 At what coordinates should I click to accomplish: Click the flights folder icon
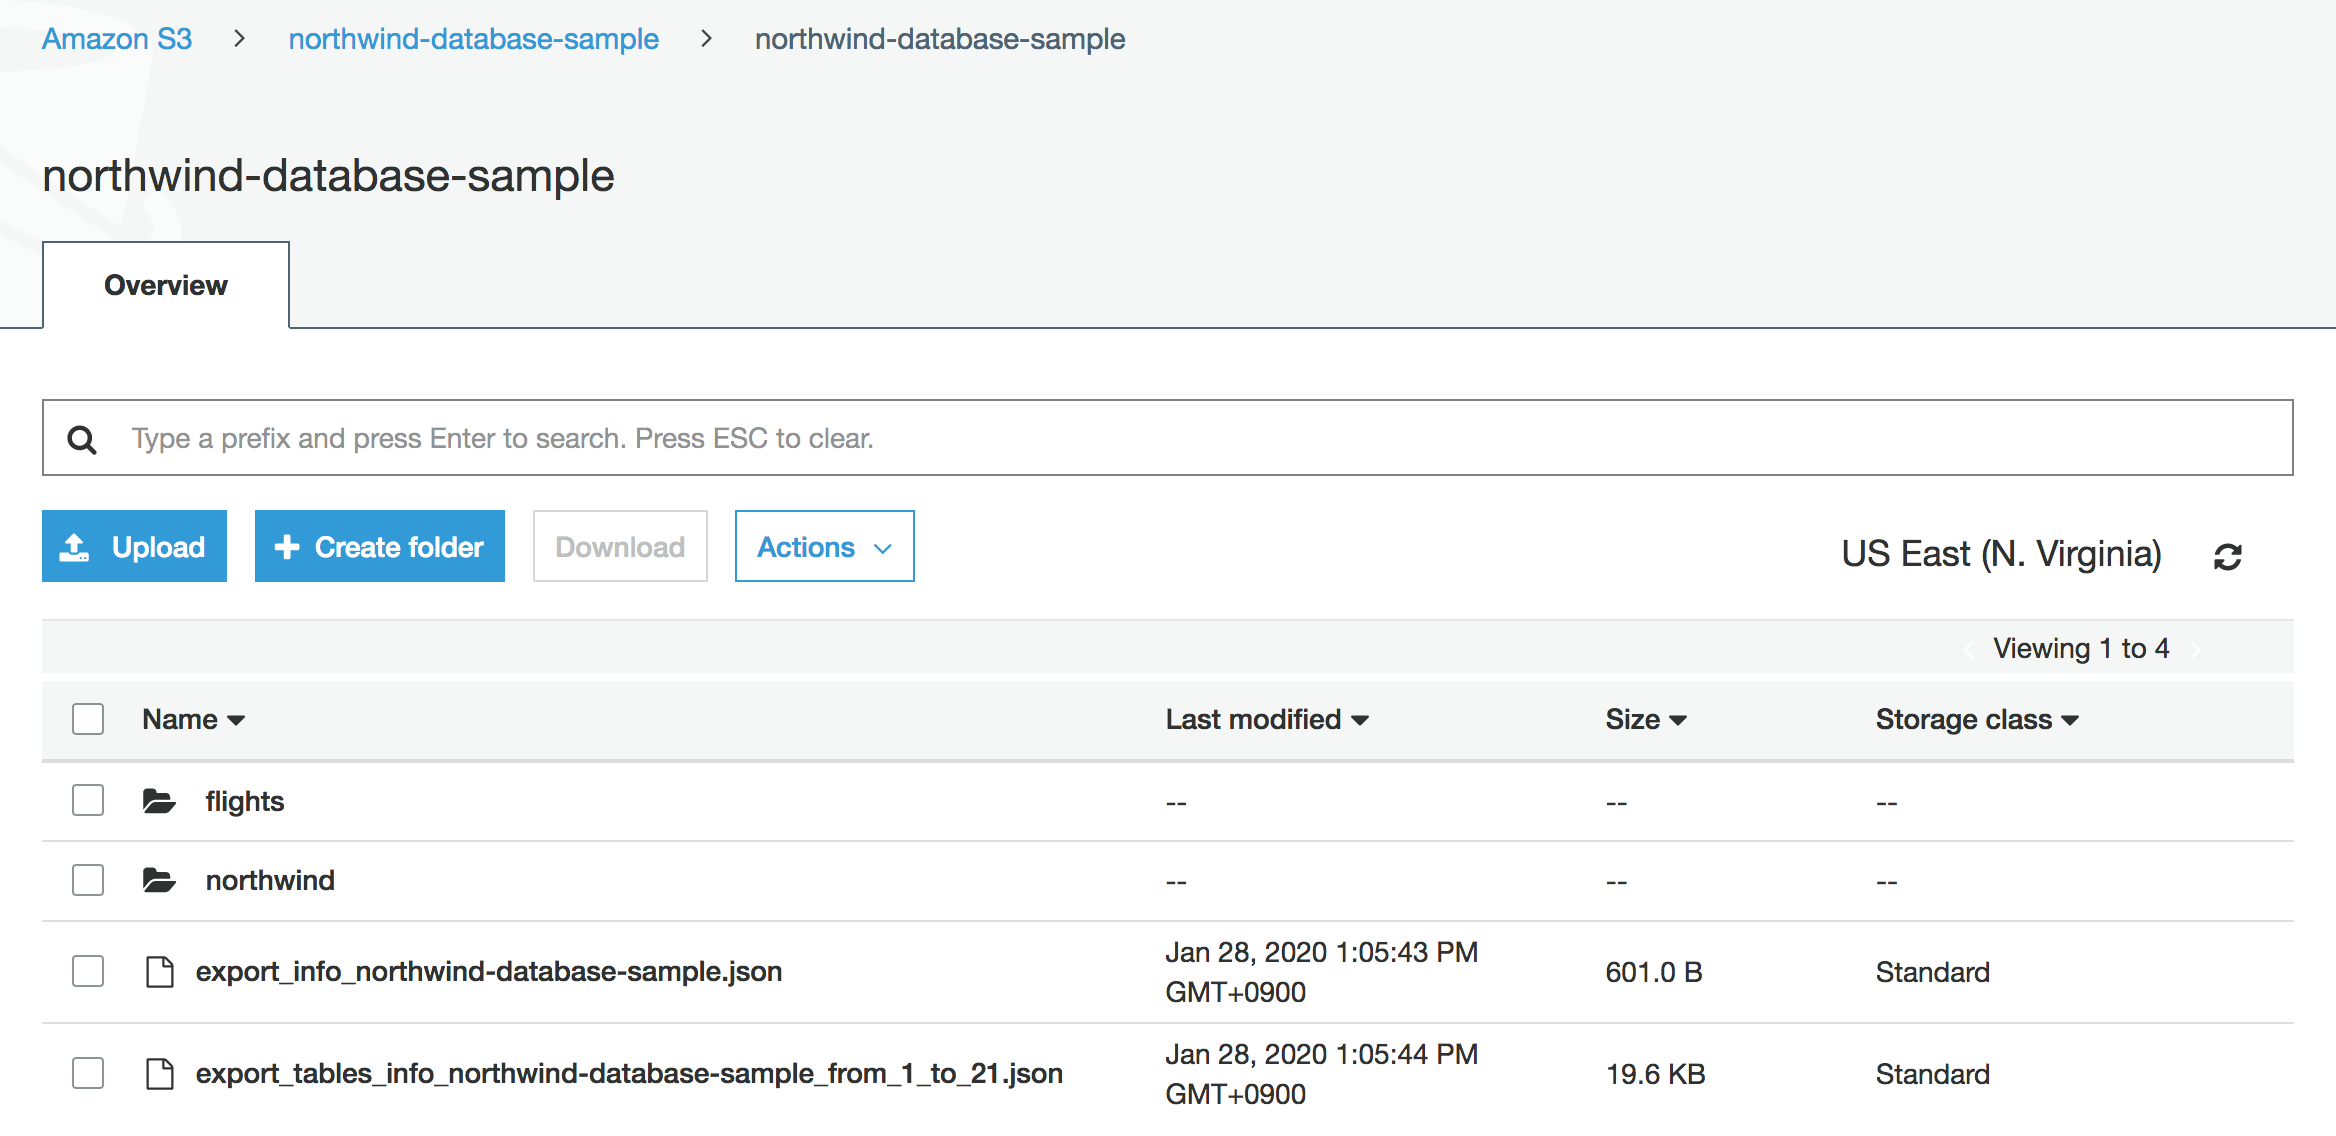click(159, 801)
